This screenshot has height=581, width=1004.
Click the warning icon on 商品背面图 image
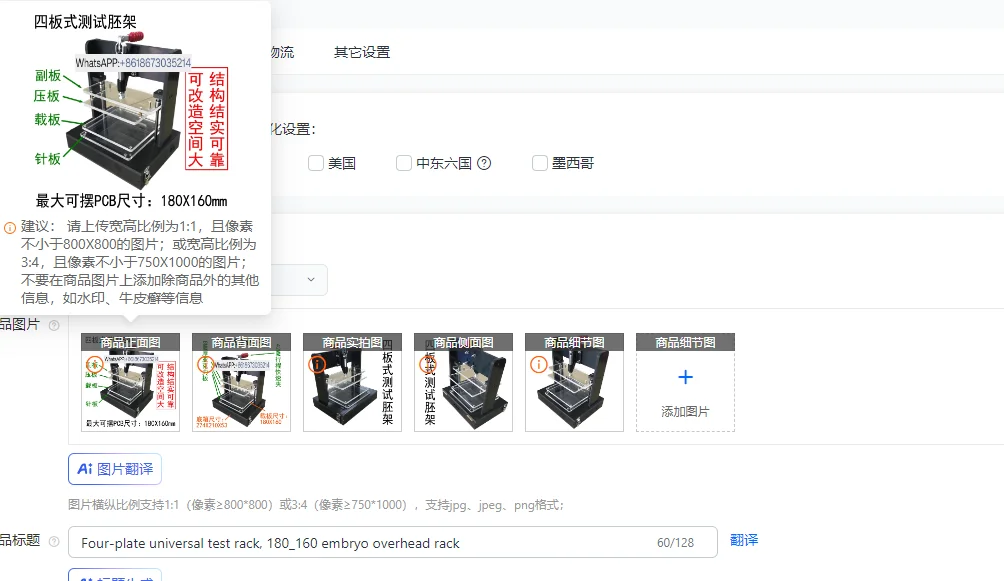coord(206,364)
